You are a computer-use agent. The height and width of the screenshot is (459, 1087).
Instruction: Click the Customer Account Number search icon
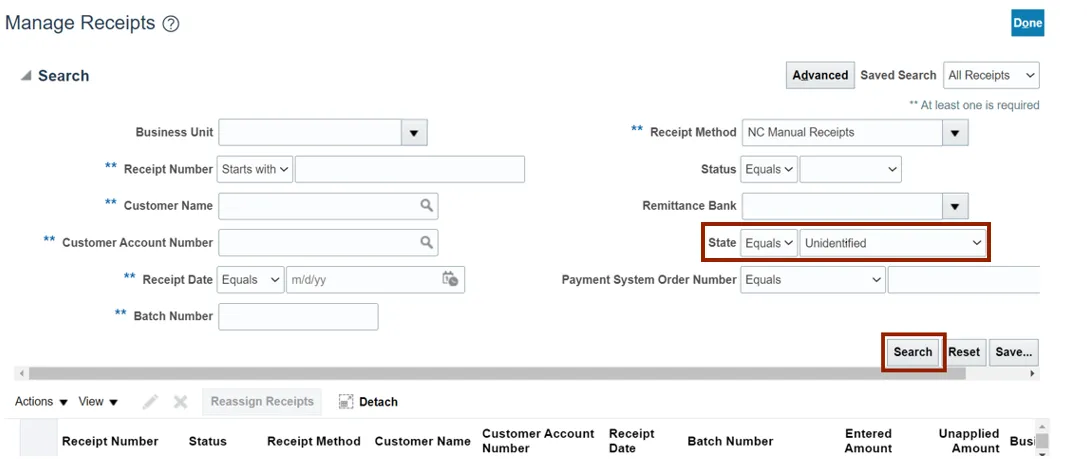(427, 242)
